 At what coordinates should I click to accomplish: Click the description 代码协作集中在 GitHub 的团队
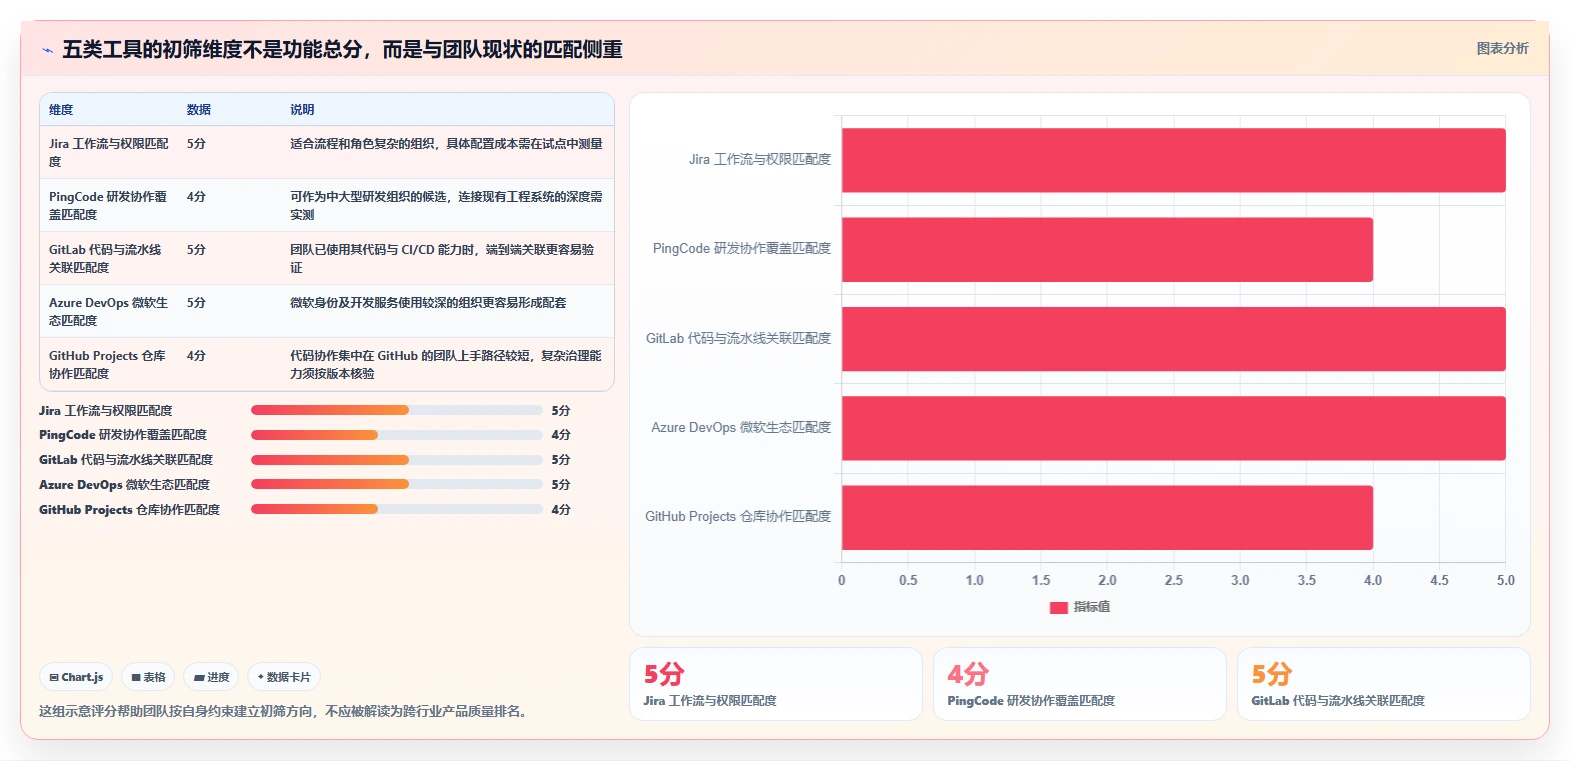pyautogui.click(x=446, y=364)
